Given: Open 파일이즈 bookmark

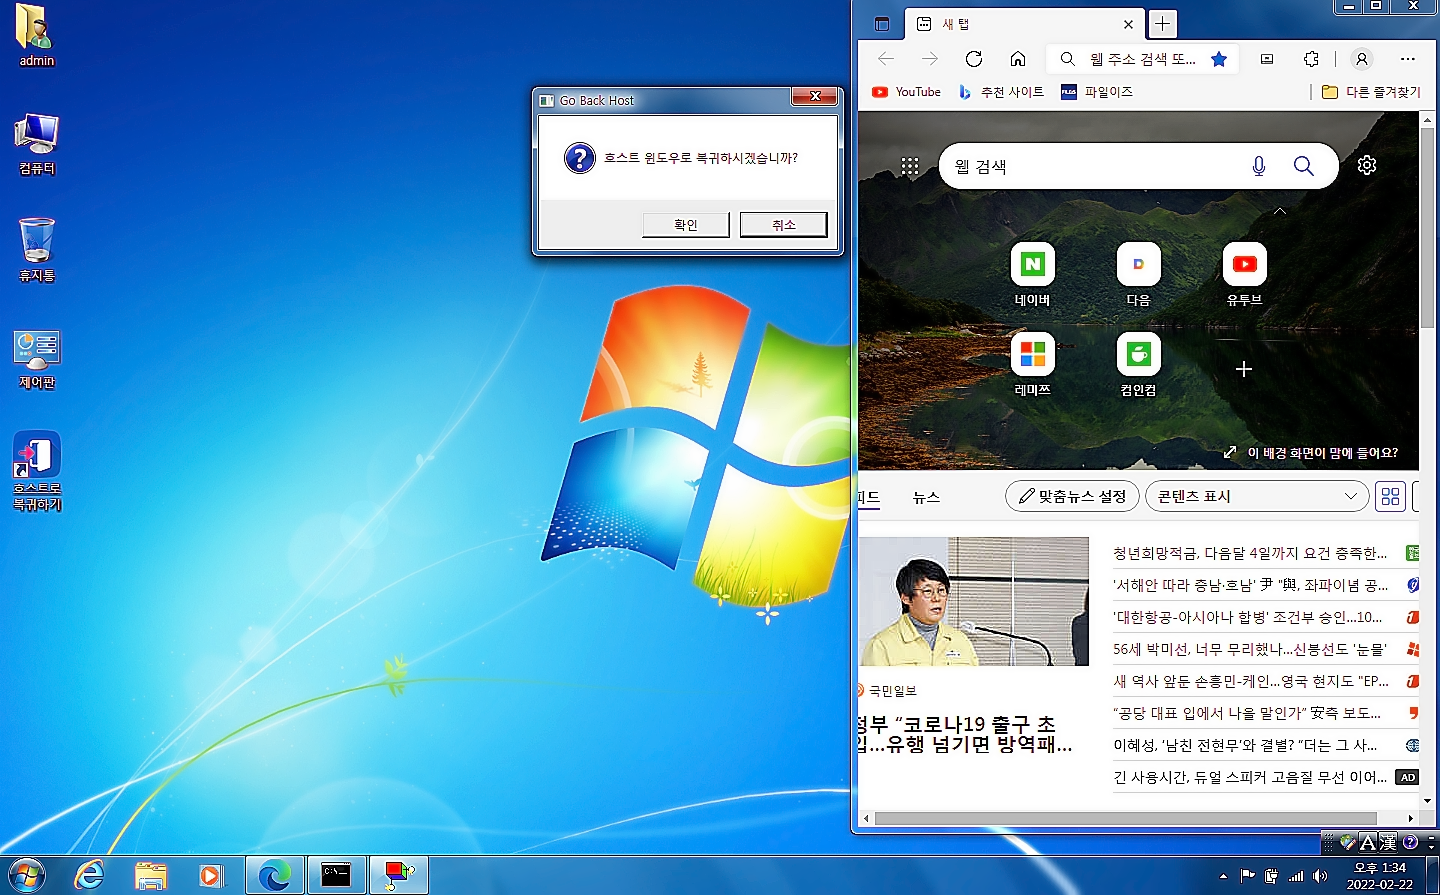Looking at the screenshot, I should click(1097, 92).
